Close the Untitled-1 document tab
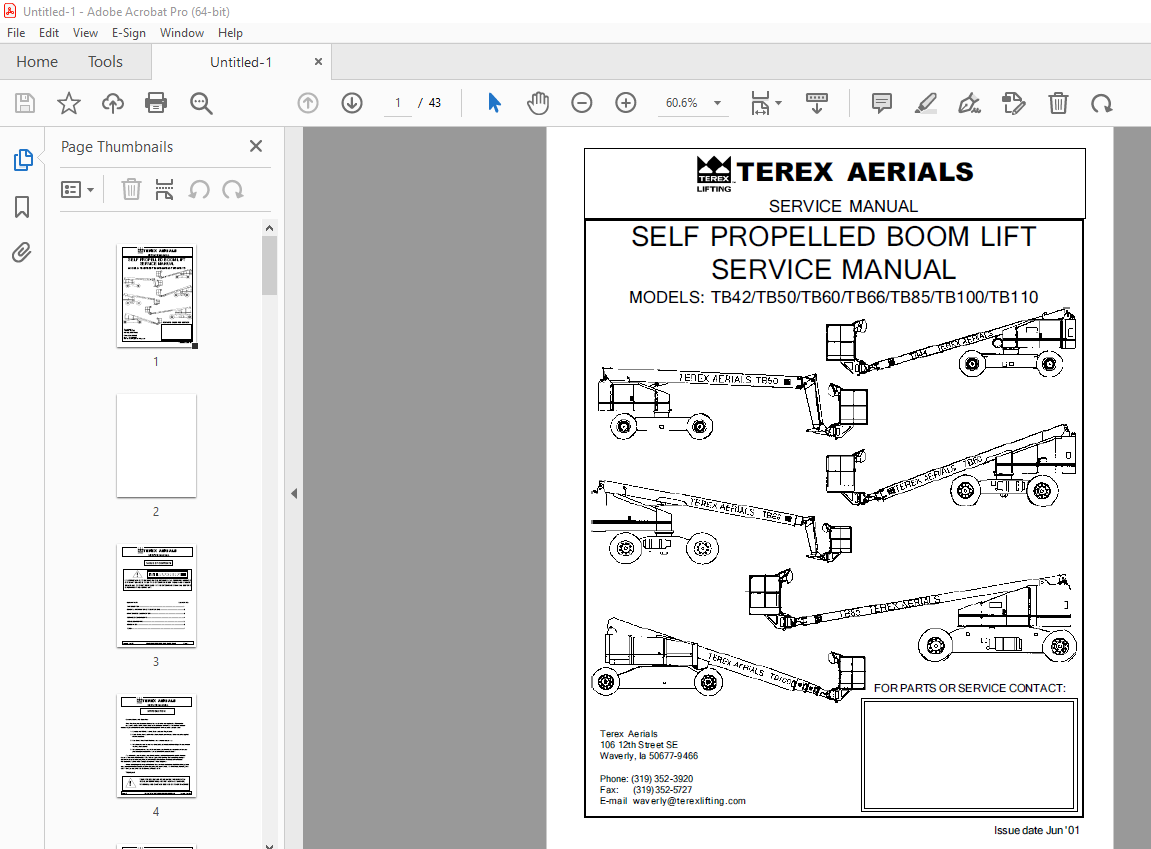This screenshot has width=1151, height=849. pyautogui.click(x=318, y=62)
